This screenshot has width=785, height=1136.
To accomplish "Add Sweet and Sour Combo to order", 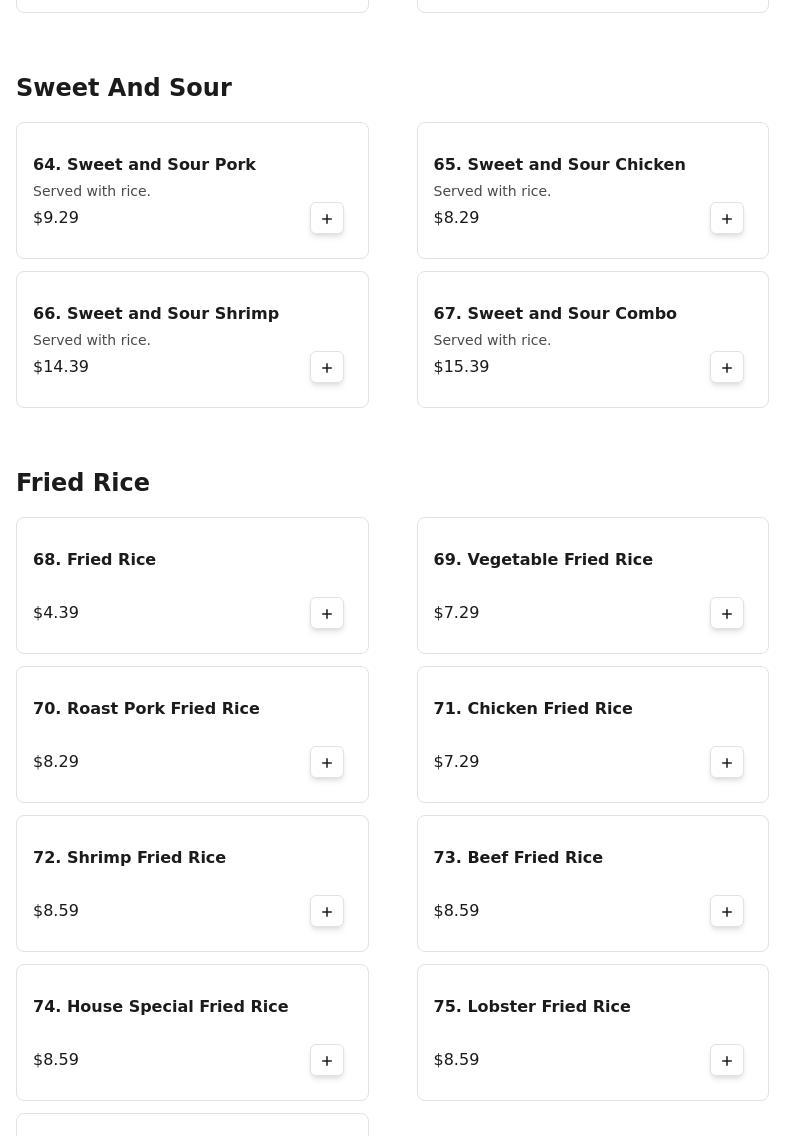I will (x=727, y=367).
